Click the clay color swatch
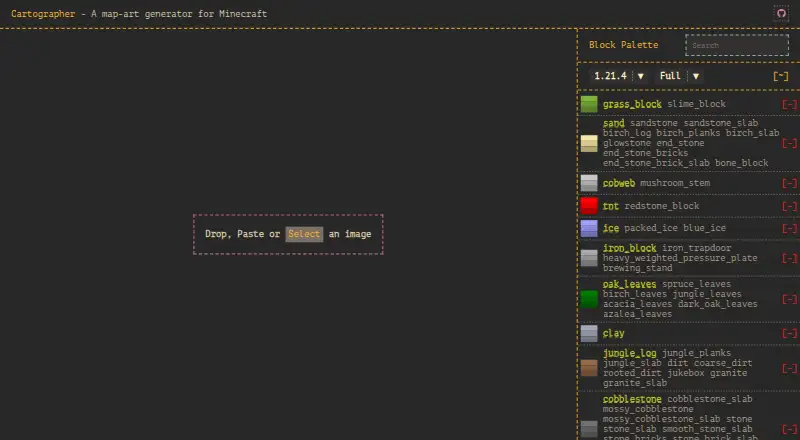This screenshot has width=800, height=440. click(589, 333)
